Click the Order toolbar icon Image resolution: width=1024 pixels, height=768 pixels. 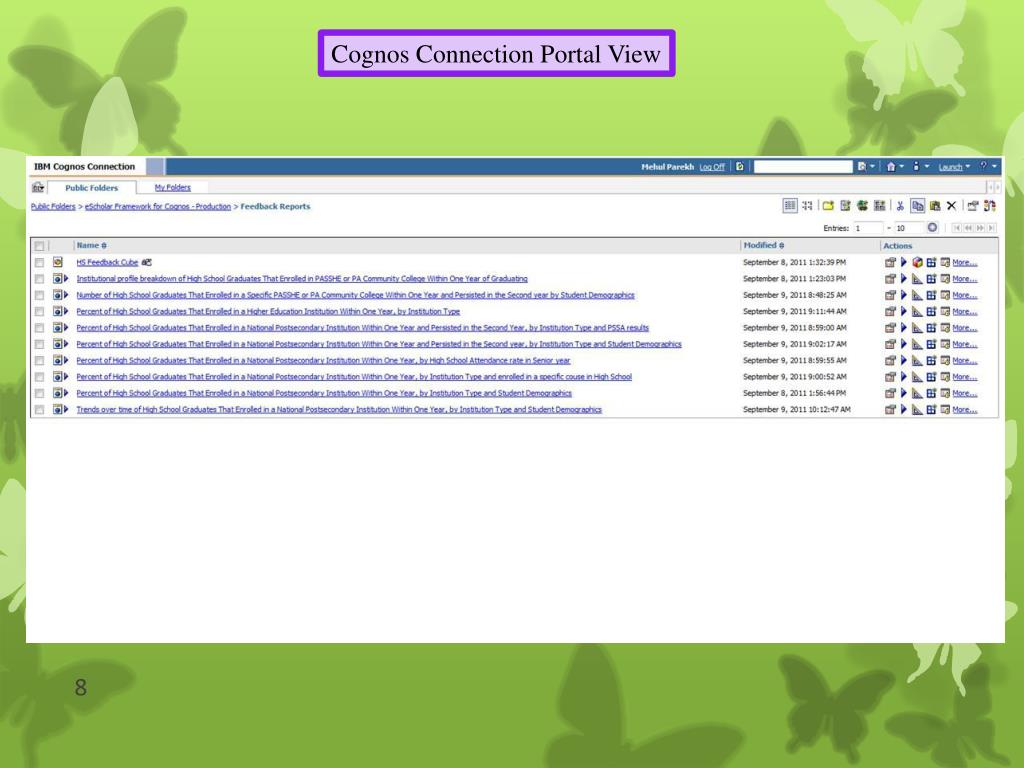pyautogui.click(x=989, y=206)
